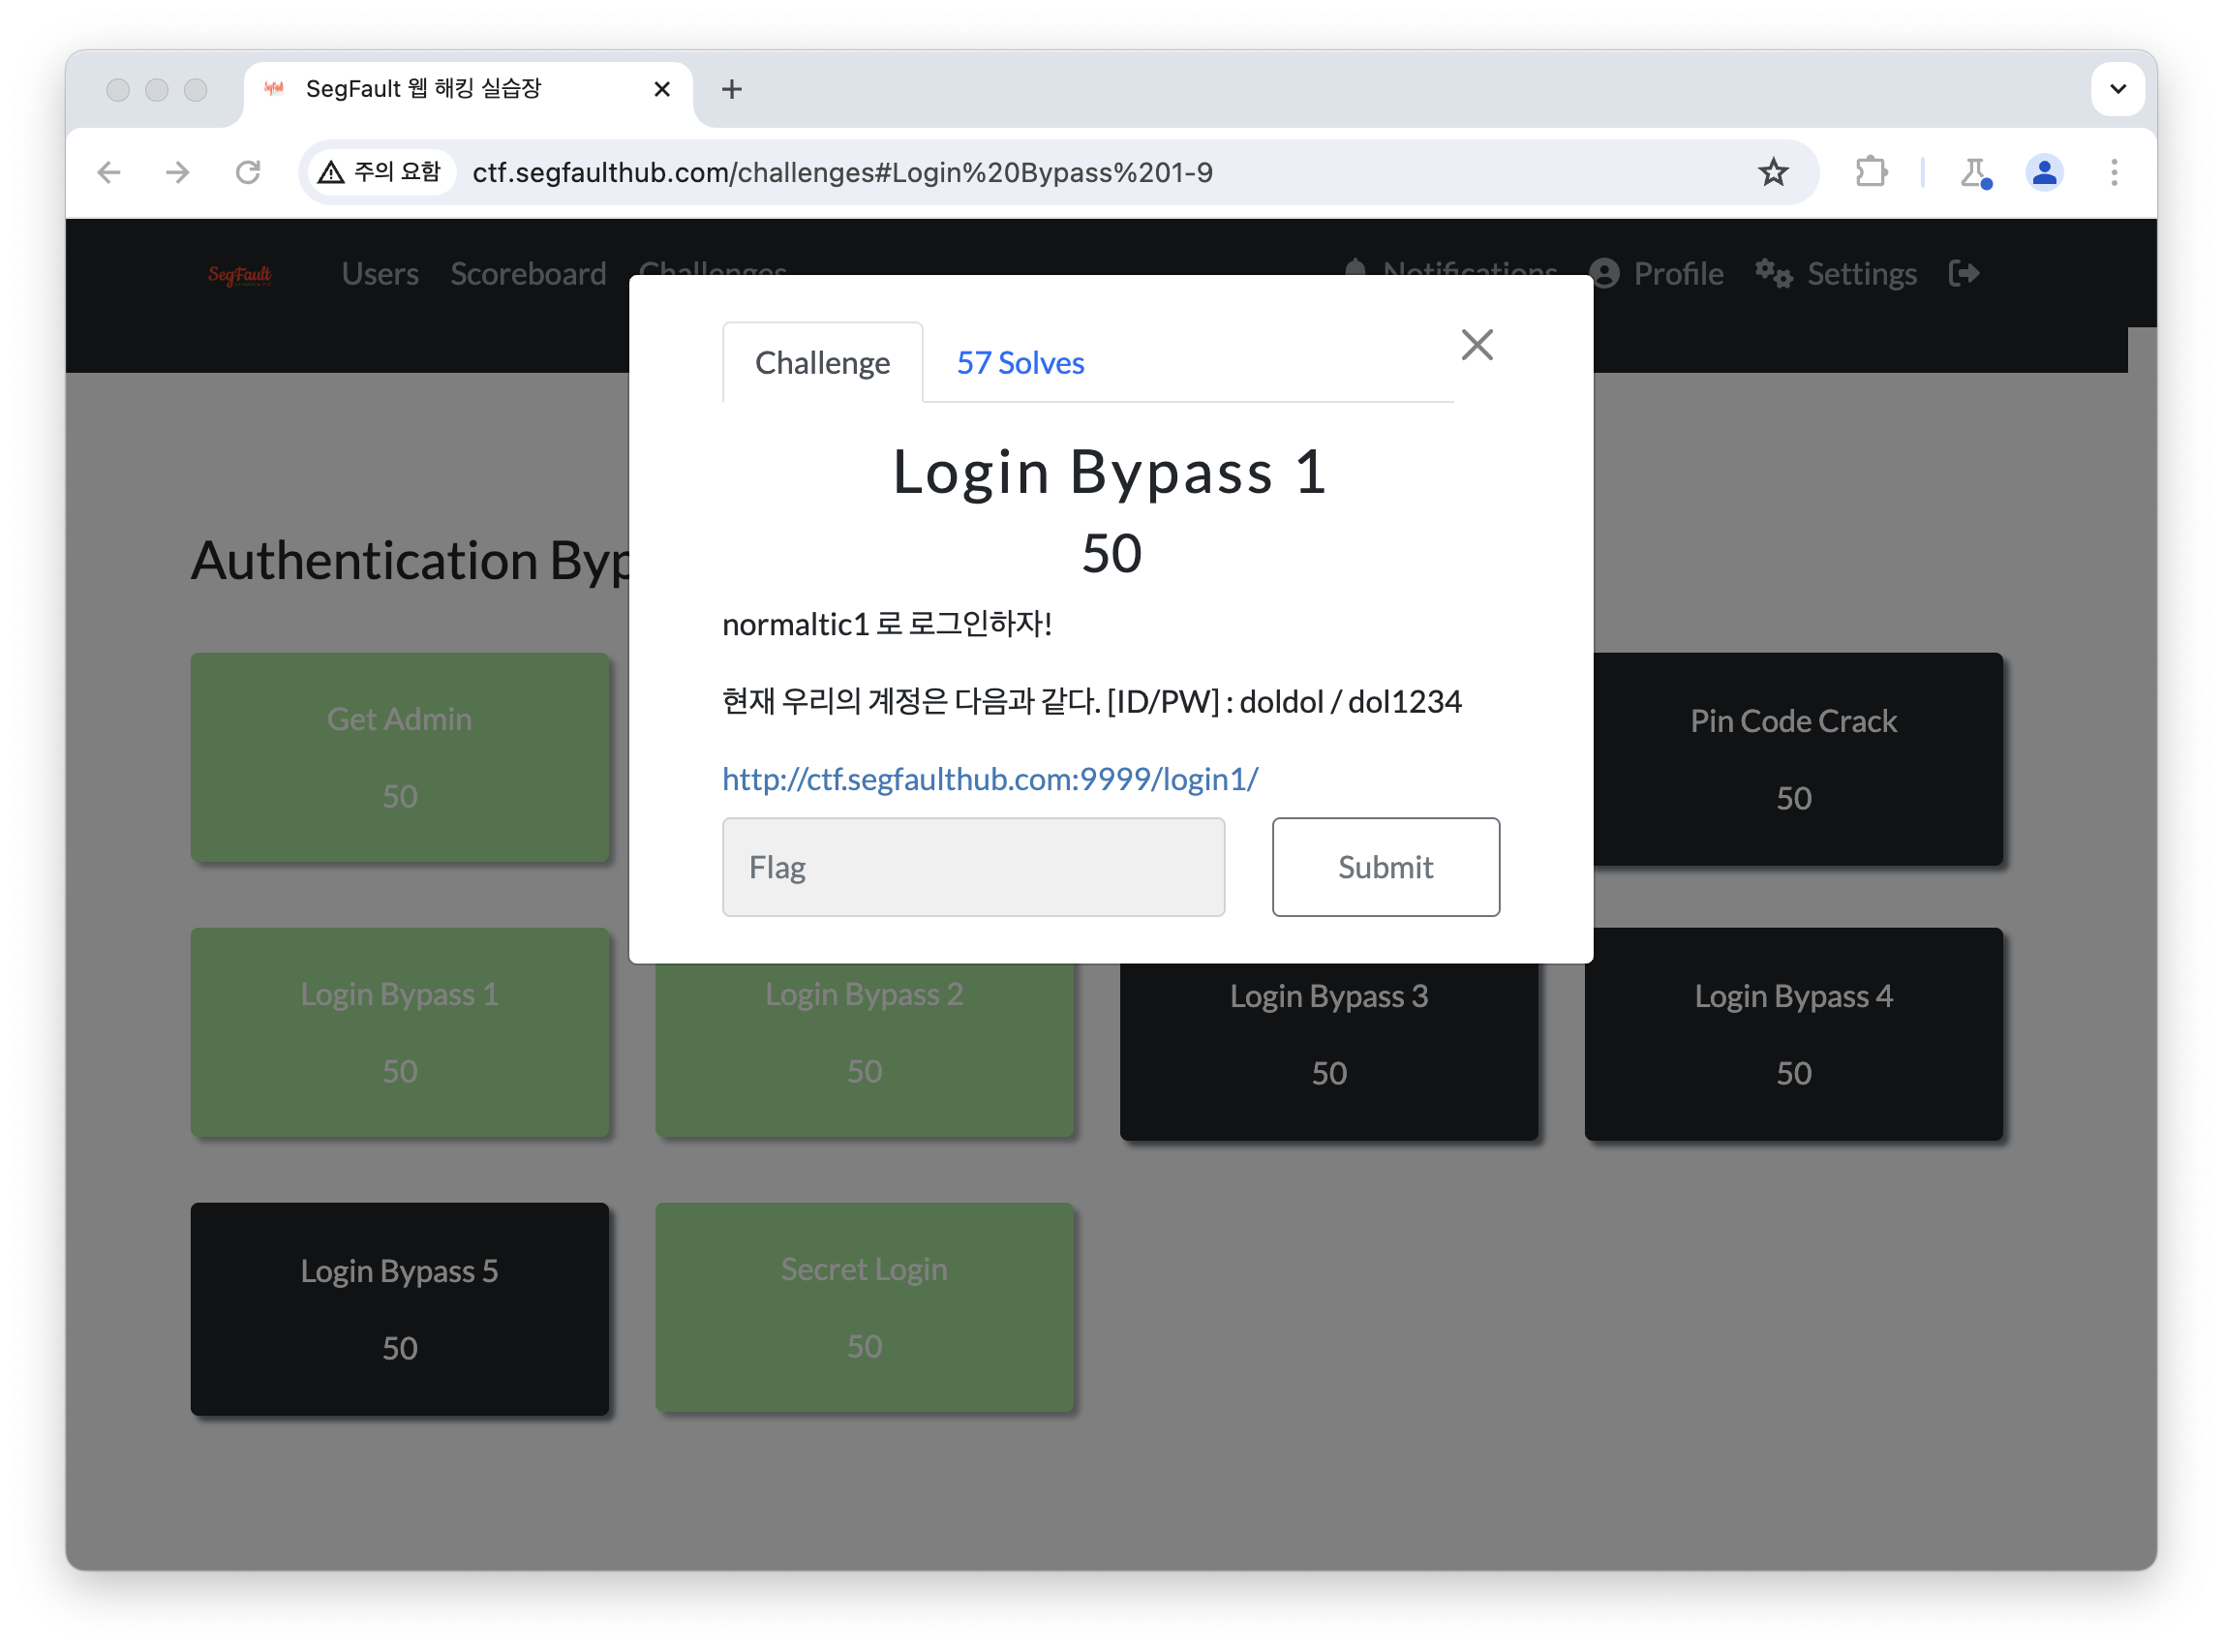Image resolution: width=2223 pixels, height=1652 pixels.
Task: Reload the page
Action: [x=248, y=172]
